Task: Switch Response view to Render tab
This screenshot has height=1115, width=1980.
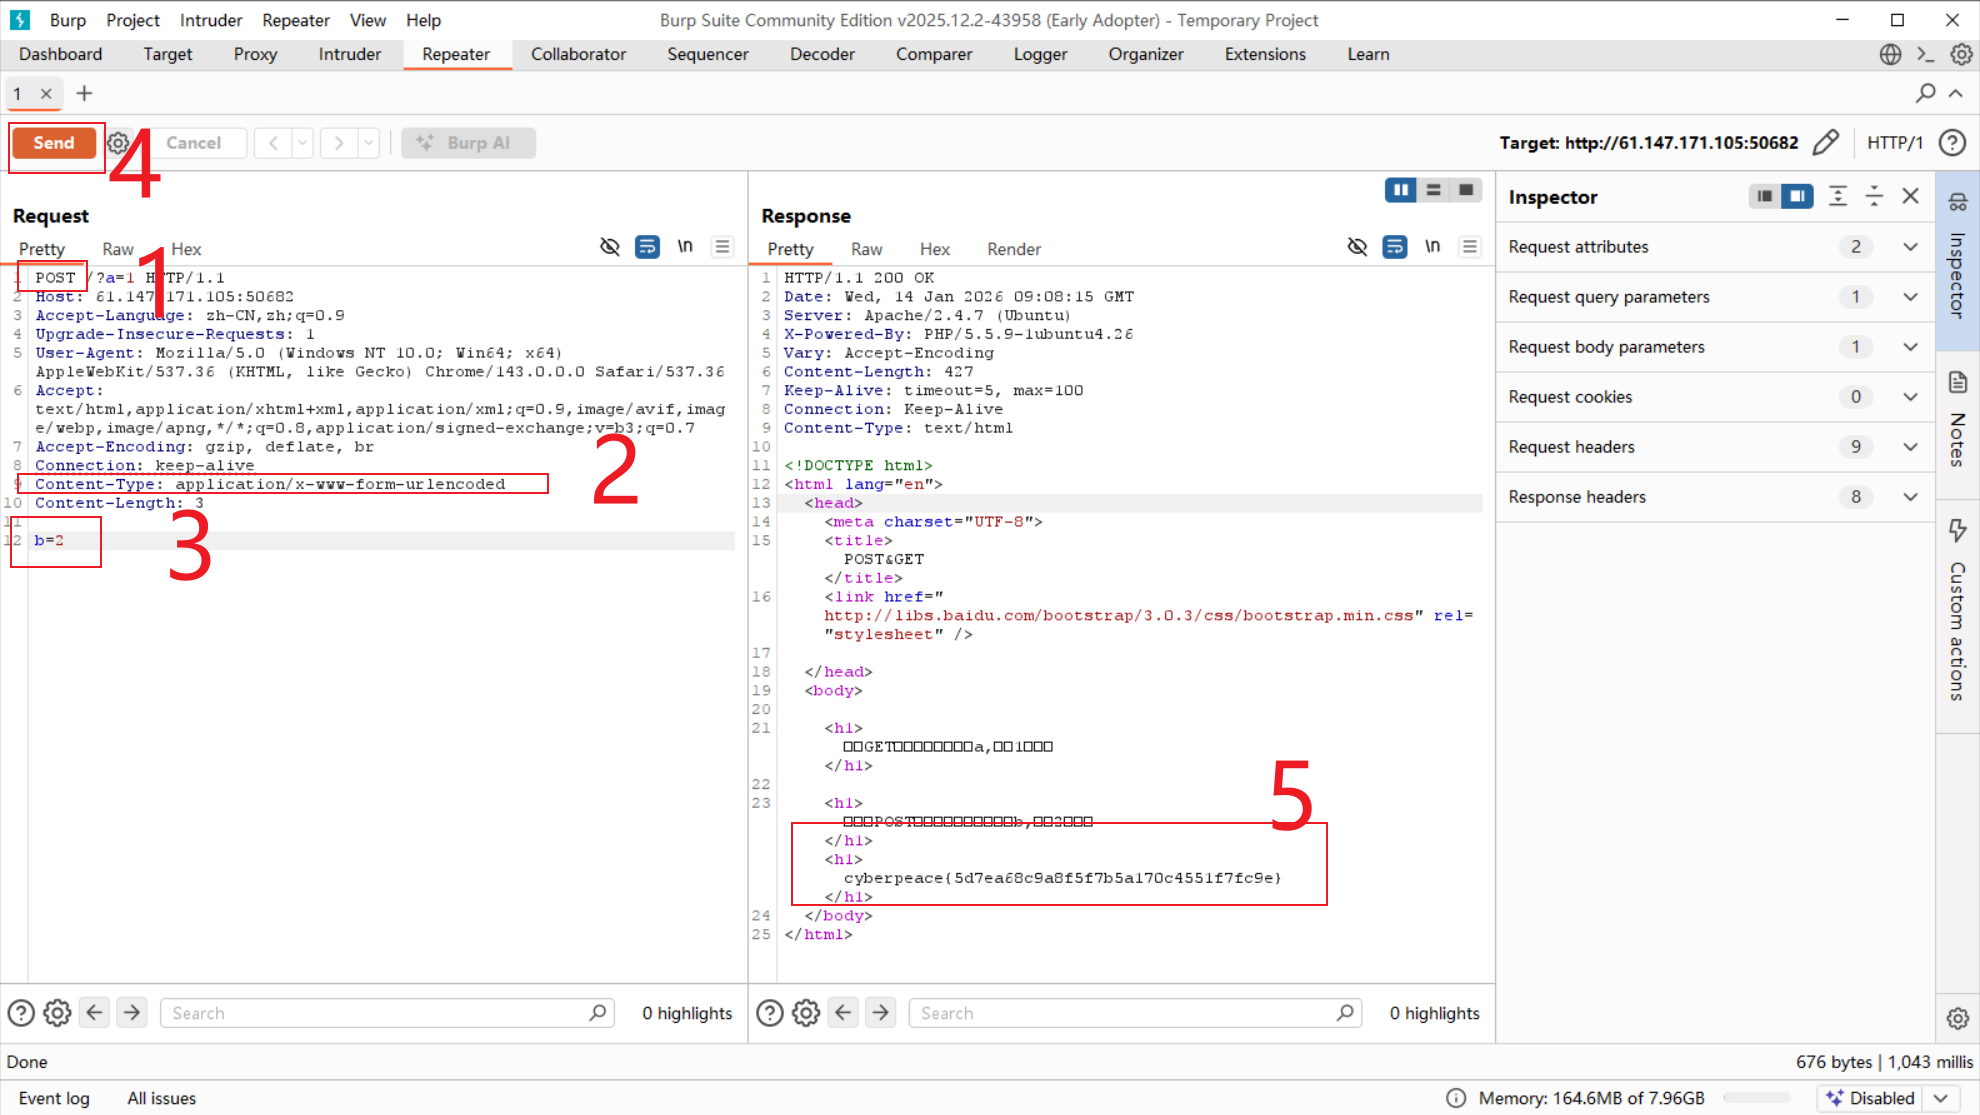Action: (1013, 249)
